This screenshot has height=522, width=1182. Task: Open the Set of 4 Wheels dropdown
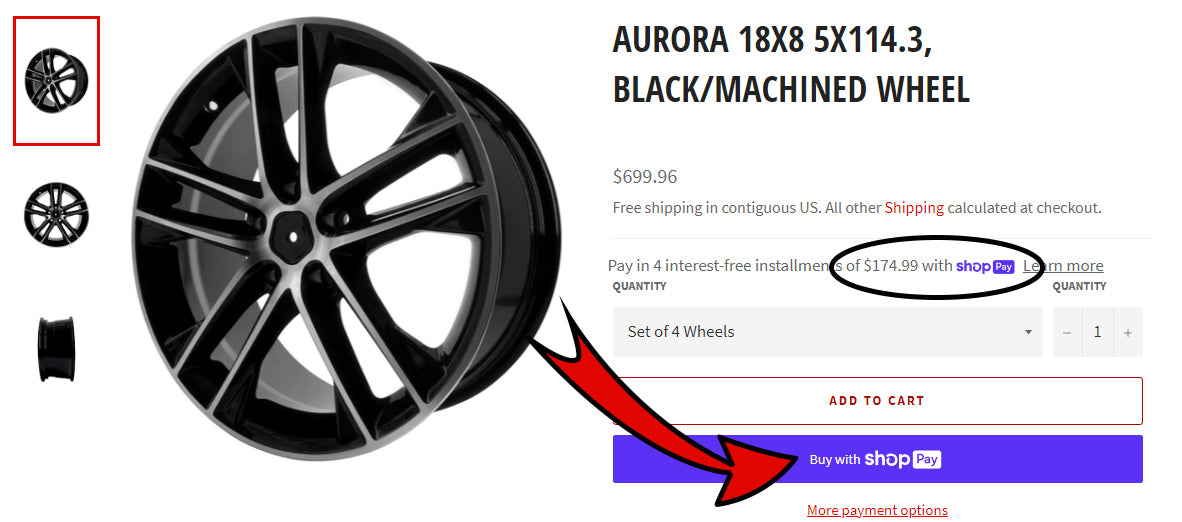828,332
